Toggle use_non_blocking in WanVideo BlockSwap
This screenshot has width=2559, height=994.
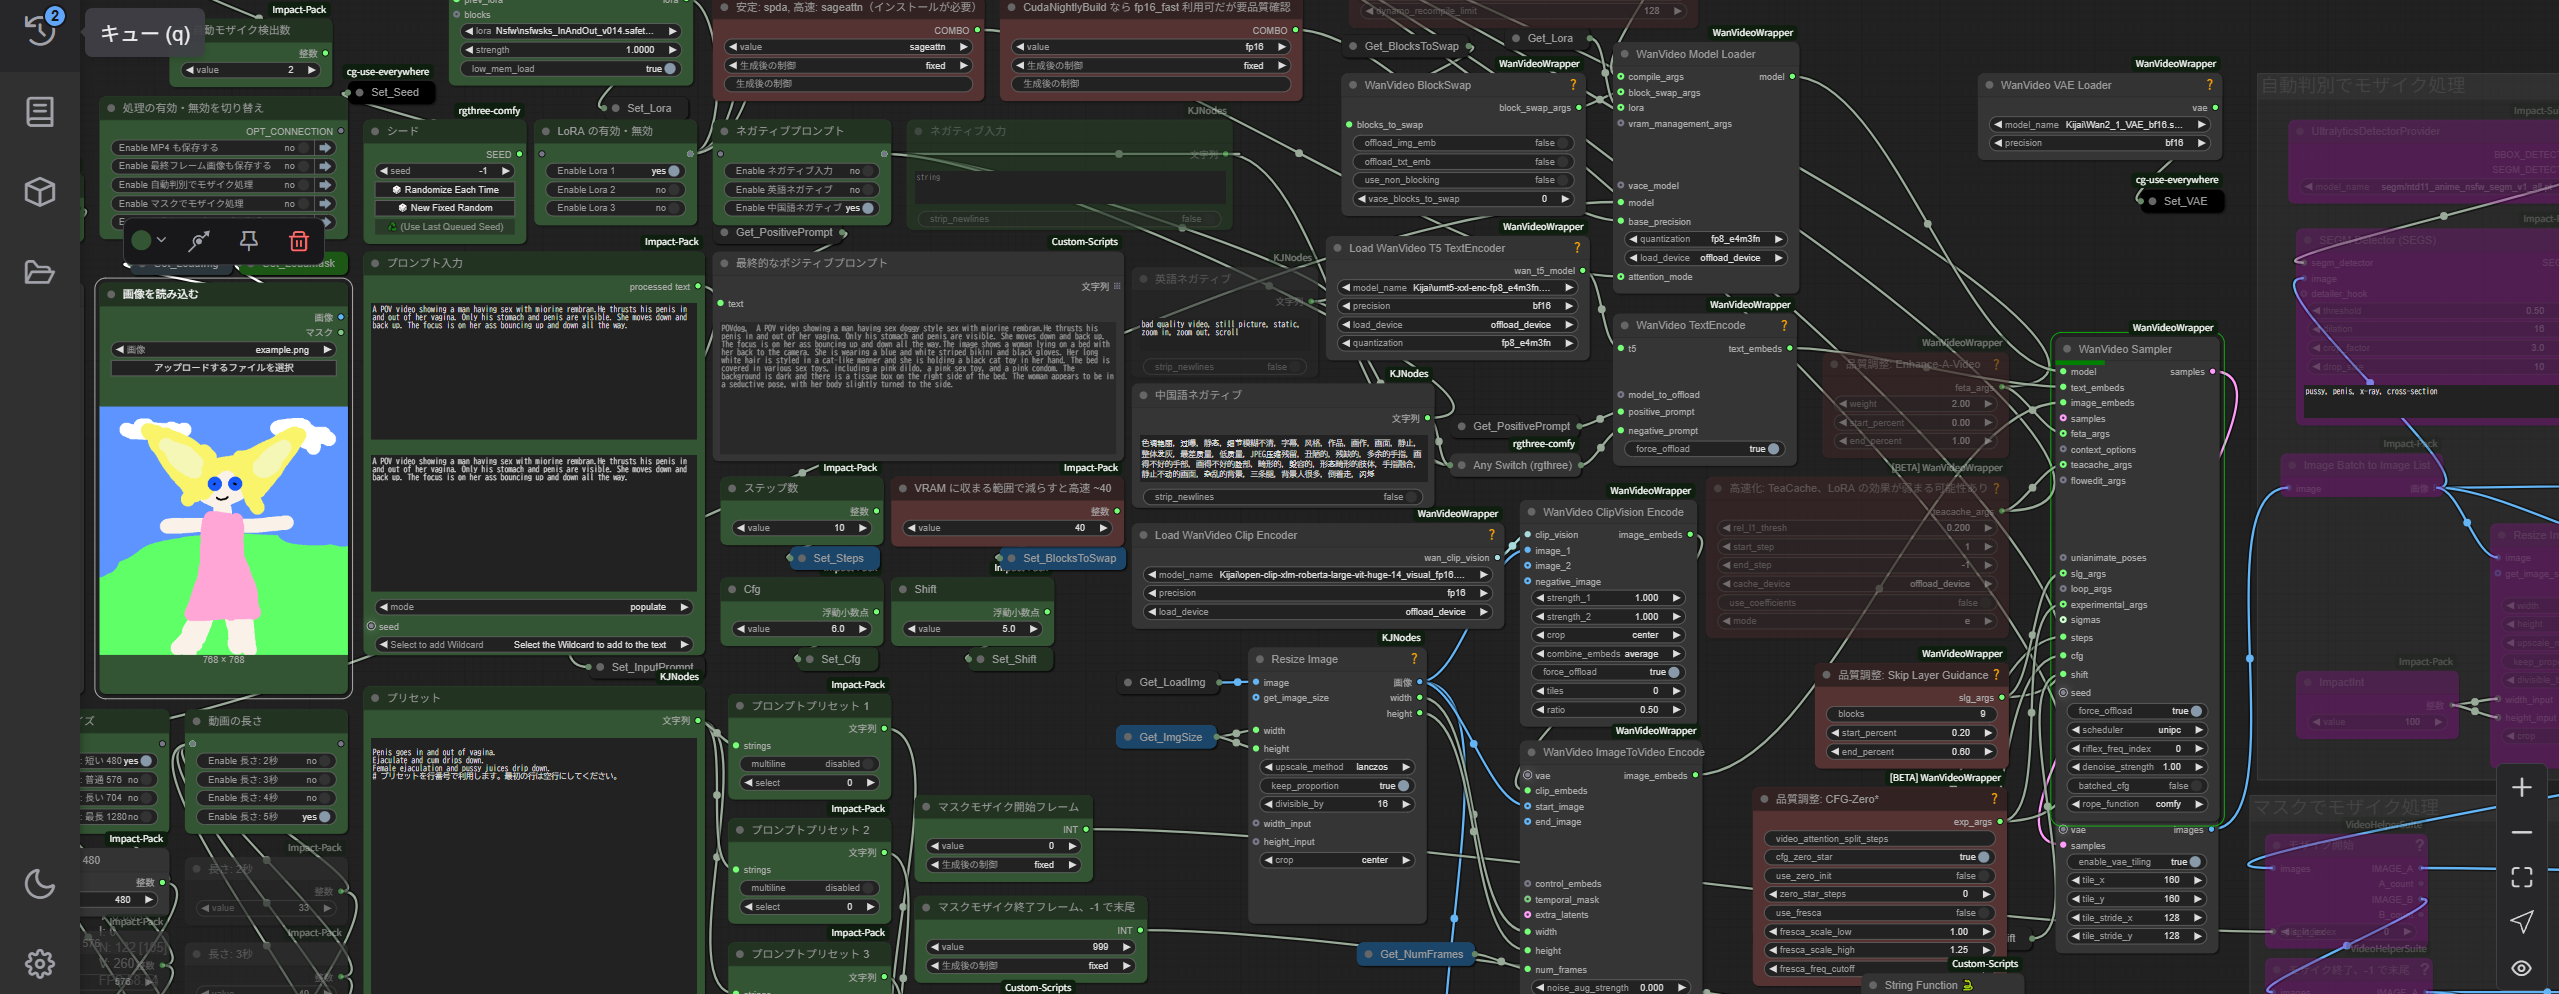point(1465,180)
